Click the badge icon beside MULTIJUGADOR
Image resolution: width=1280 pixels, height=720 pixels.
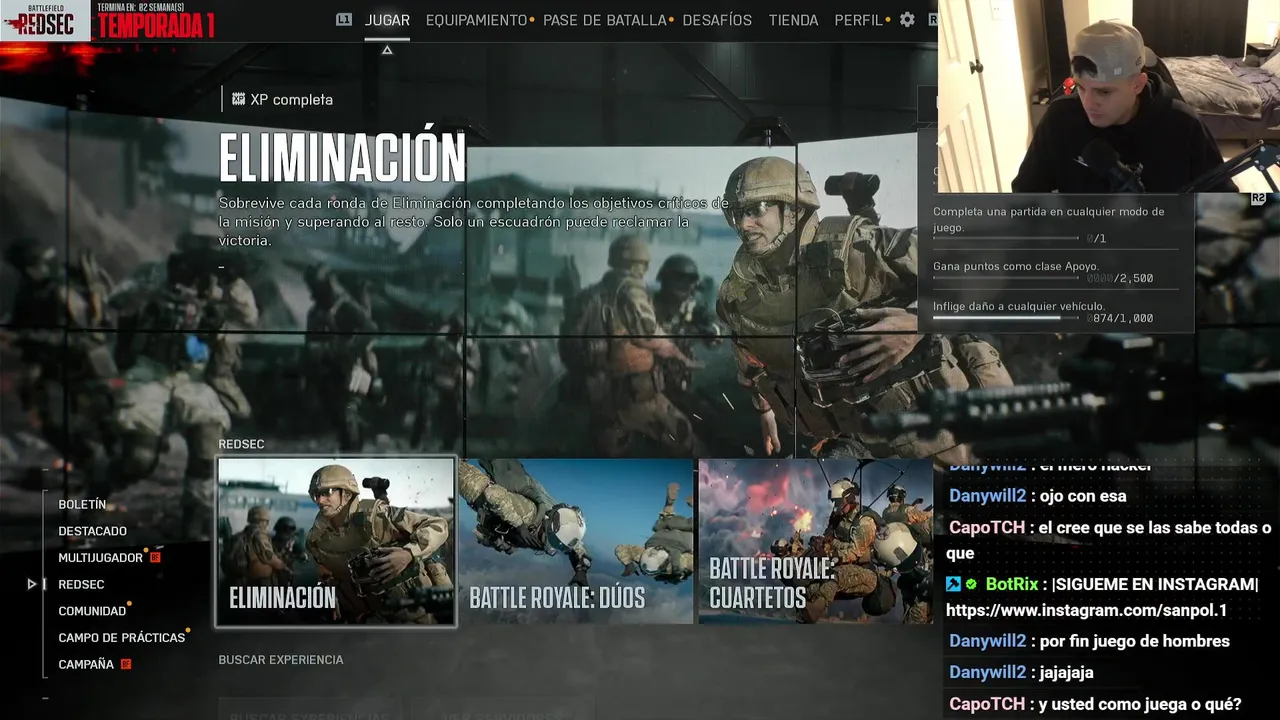[x=155, y=557]
